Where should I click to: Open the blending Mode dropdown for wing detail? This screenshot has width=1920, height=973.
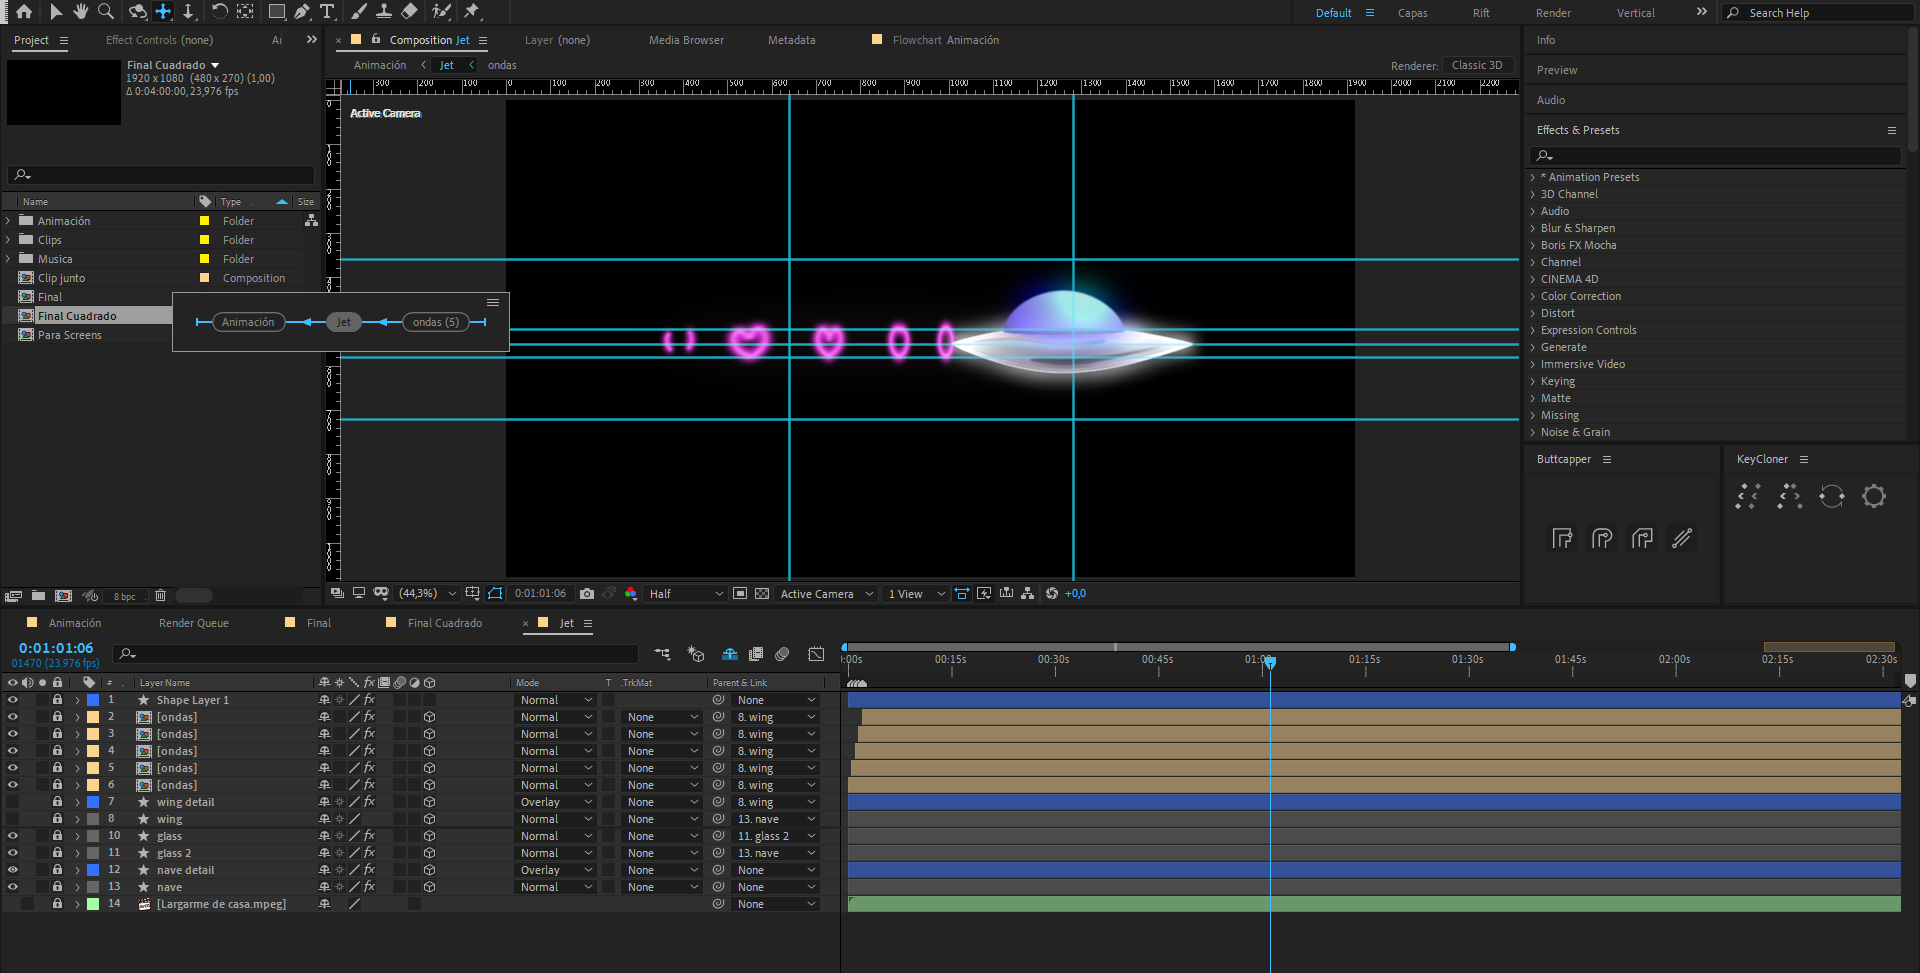click(556, 802)
